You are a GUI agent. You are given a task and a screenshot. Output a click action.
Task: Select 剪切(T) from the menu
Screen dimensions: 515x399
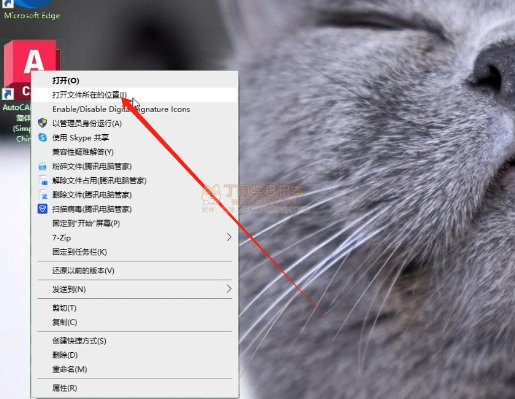[x=134, y=308]
